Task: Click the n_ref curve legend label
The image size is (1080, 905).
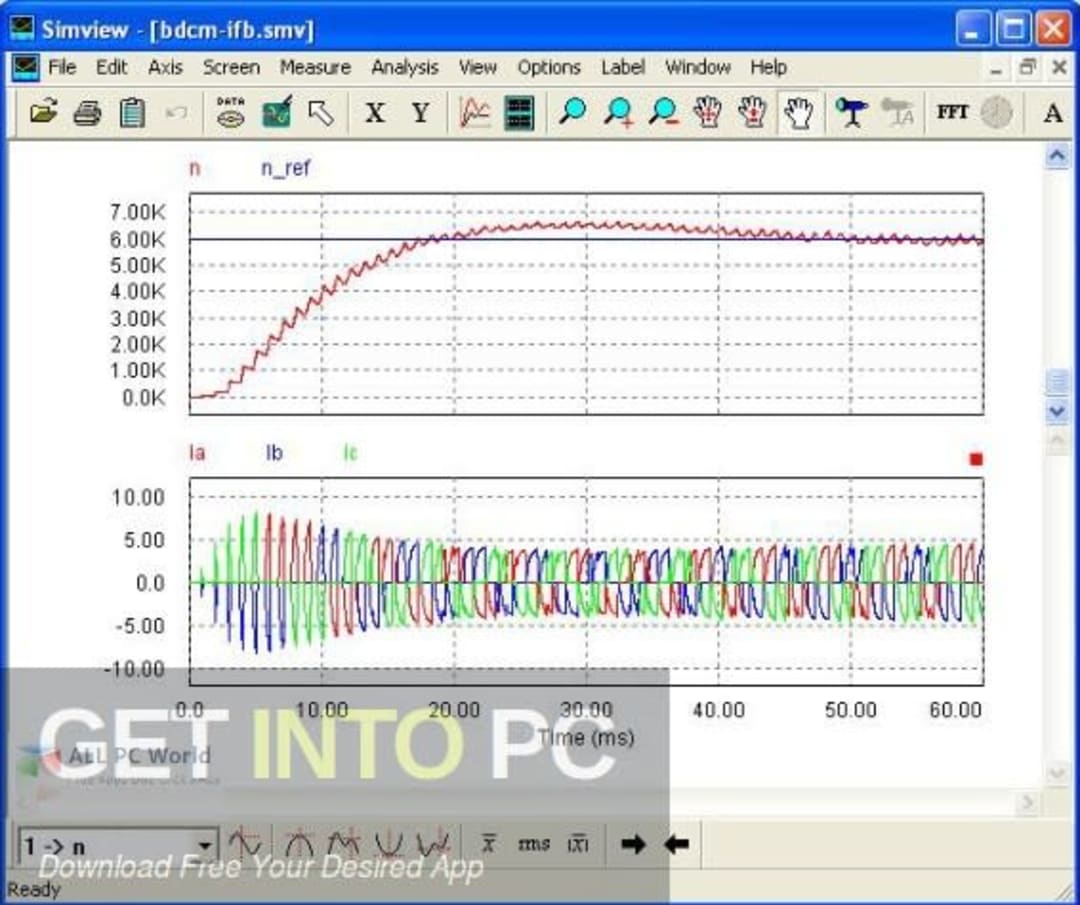Action: [286, 168]
